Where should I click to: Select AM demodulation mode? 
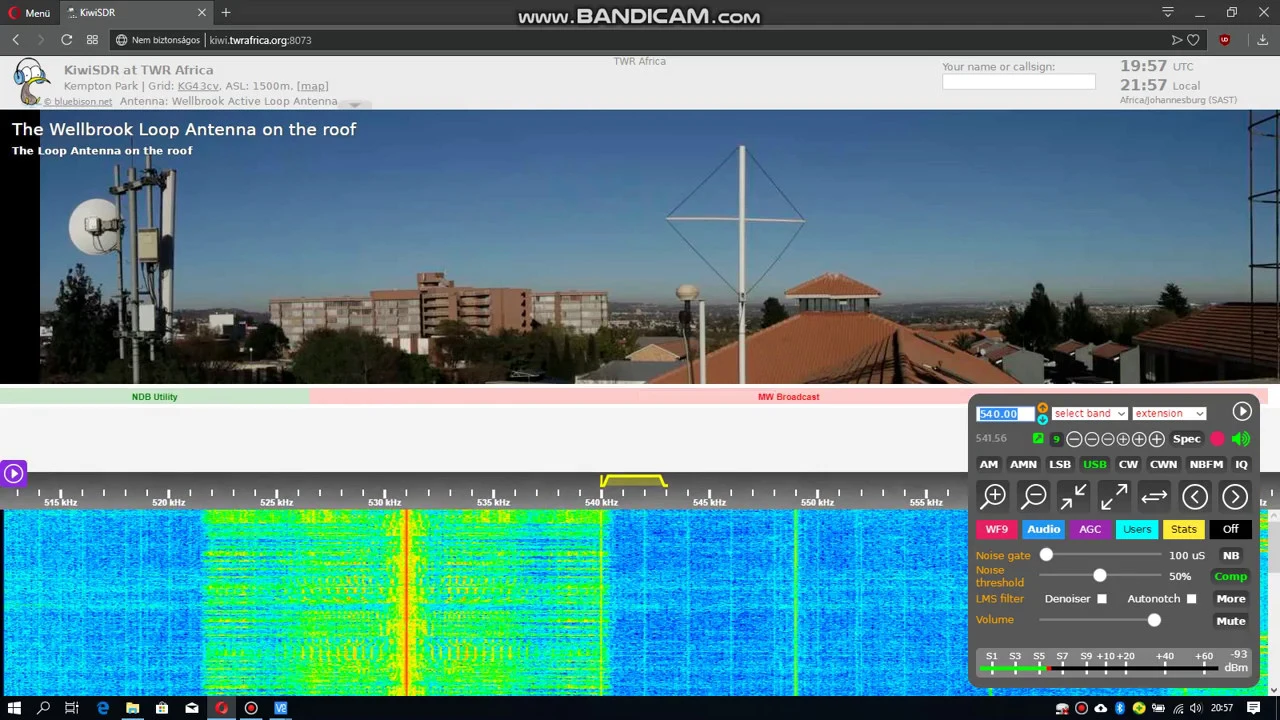pos(988,464)
